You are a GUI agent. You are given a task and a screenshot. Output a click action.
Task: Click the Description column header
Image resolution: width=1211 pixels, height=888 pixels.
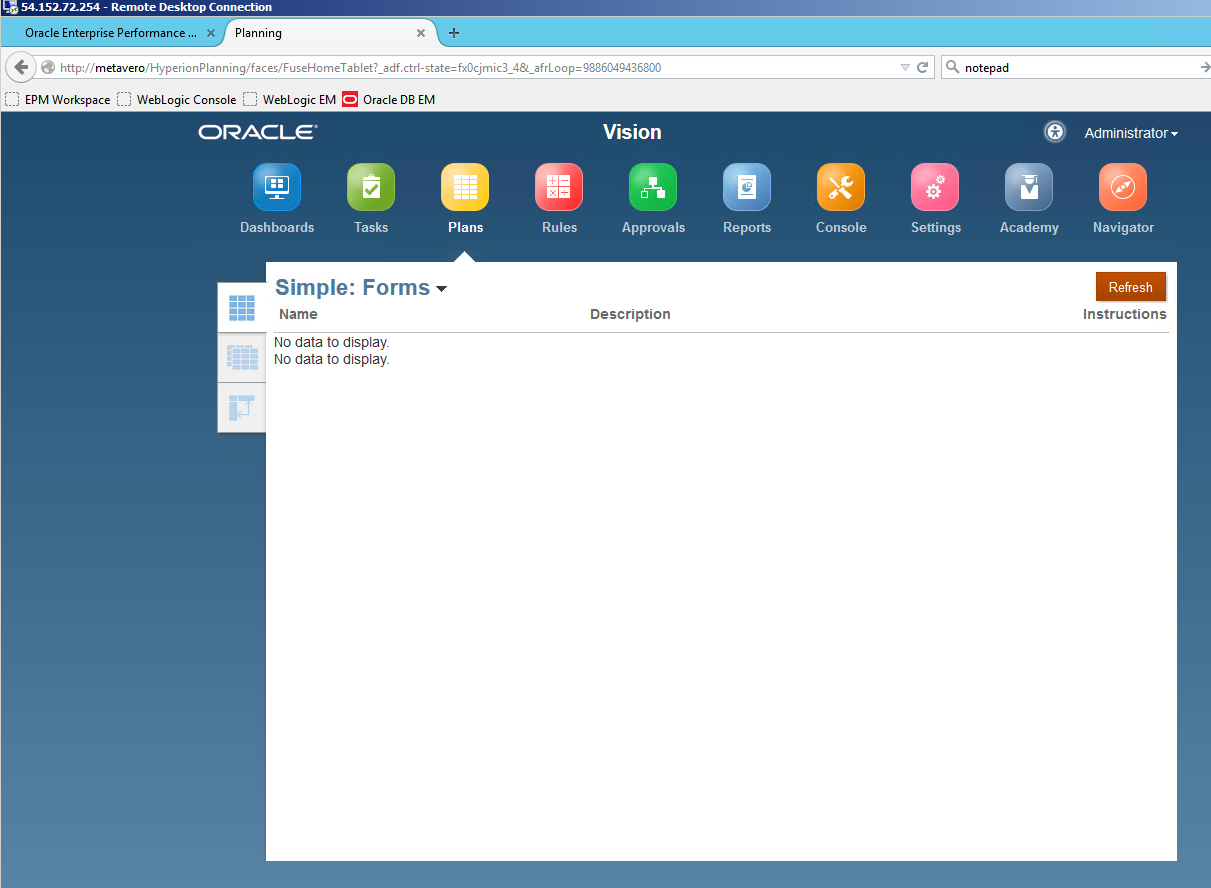(630, 314)
